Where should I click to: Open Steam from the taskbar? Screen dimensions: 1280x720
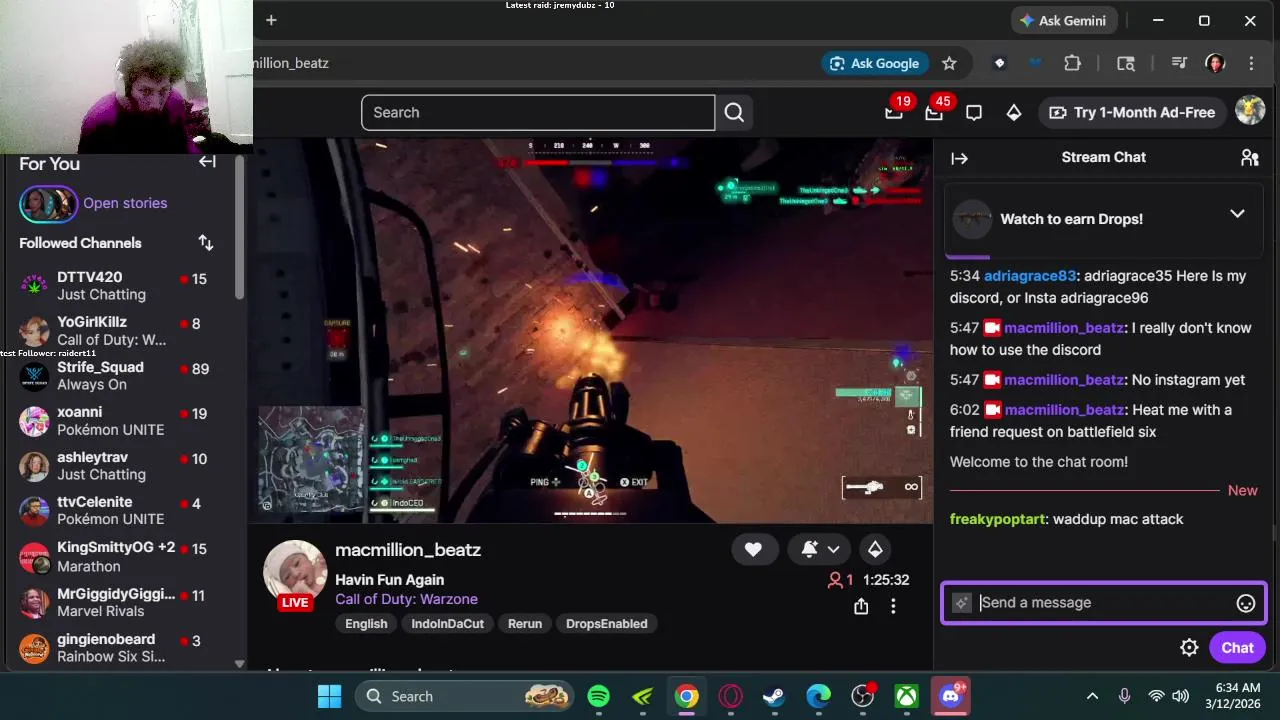tap(774, 696)
